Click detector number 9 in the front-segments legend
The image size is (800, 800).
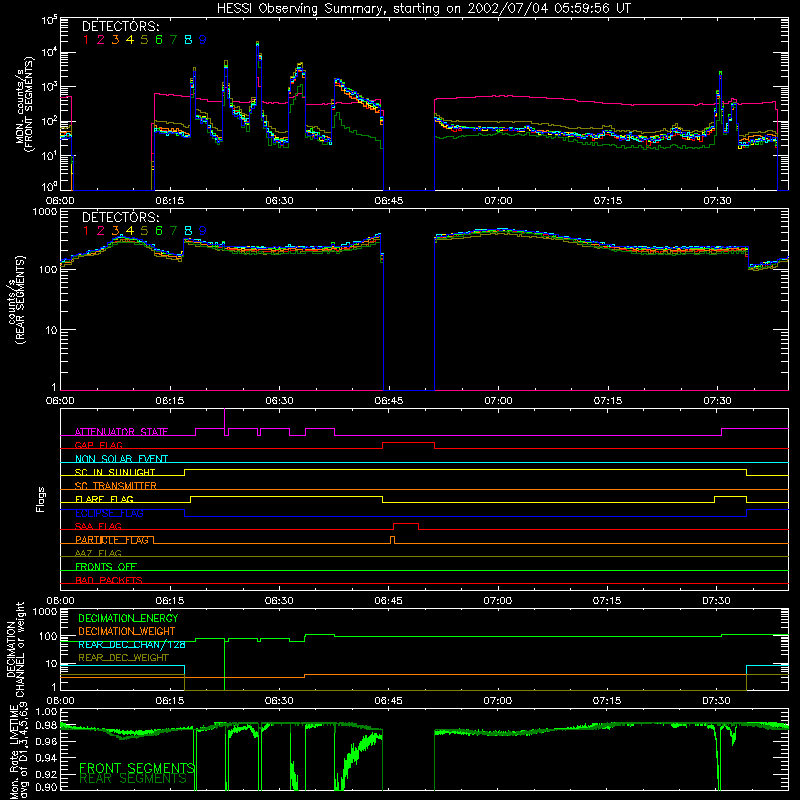[203, 40]
